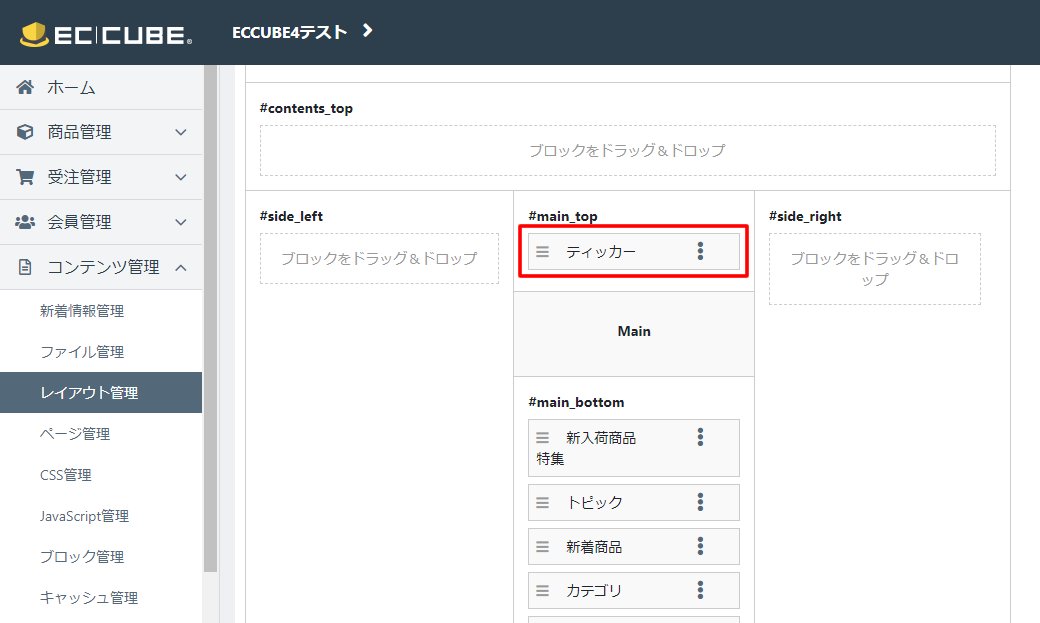Open the ECCUBE4テスト shop link
The width and height of the screenshot is (1040, 623).
[x=290, y=32]
